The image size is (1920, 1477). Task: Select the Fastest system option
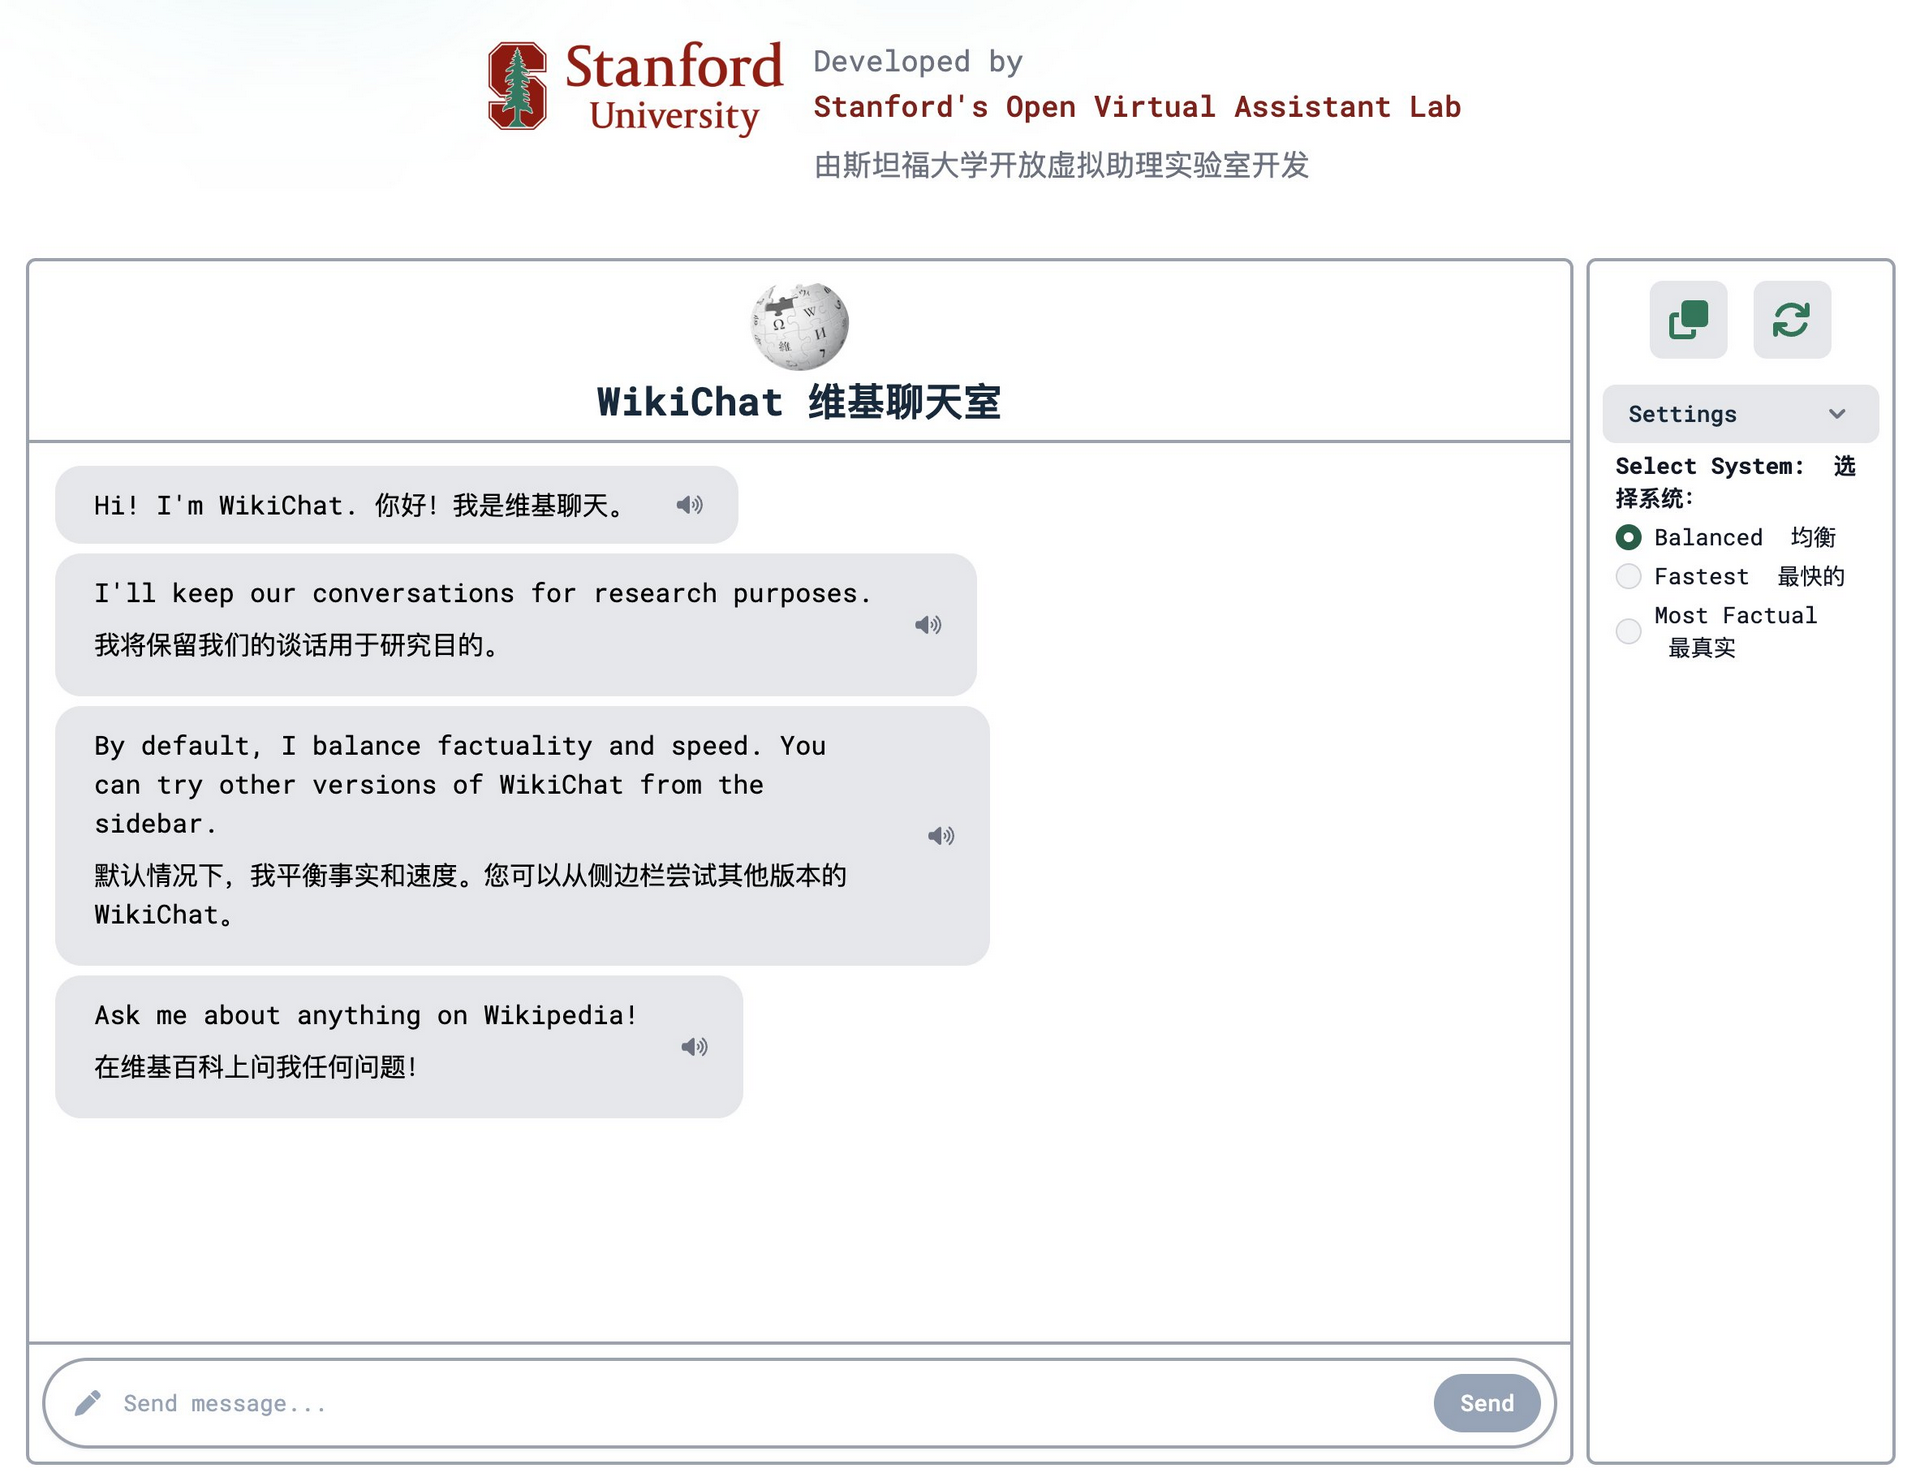tap(1628, 576)
